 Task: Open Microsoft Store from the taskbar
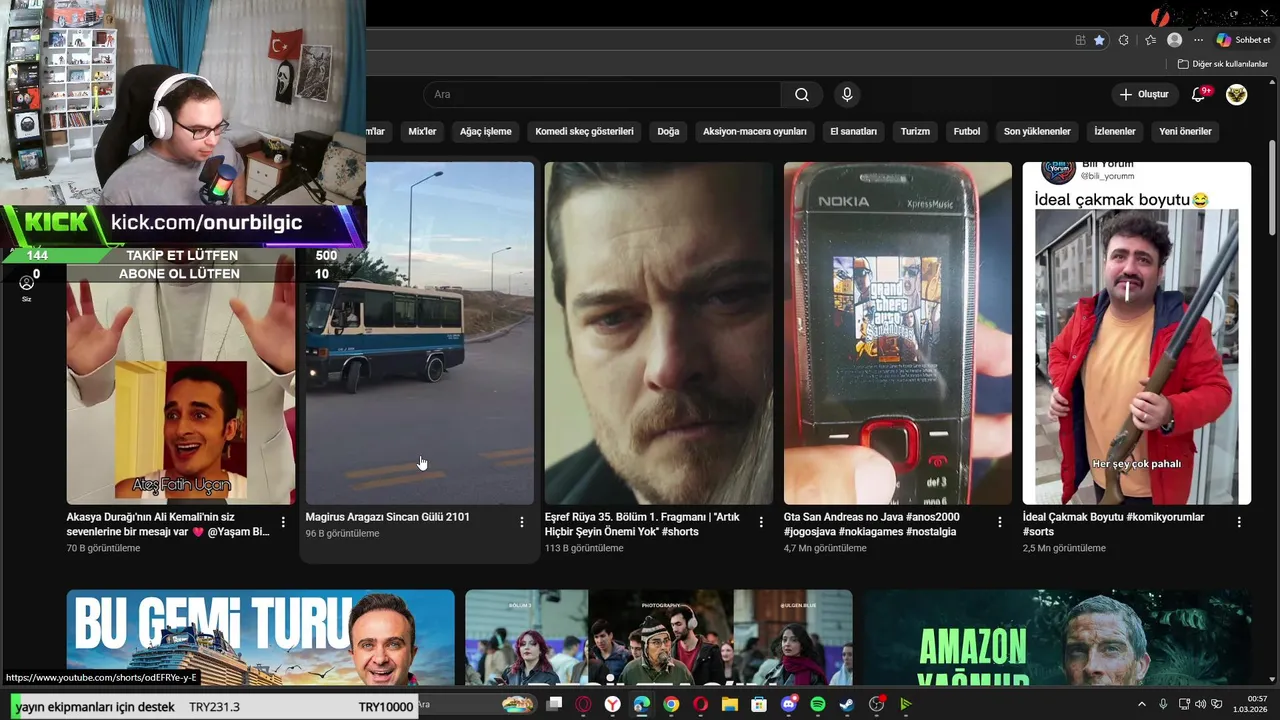point(759,704)
